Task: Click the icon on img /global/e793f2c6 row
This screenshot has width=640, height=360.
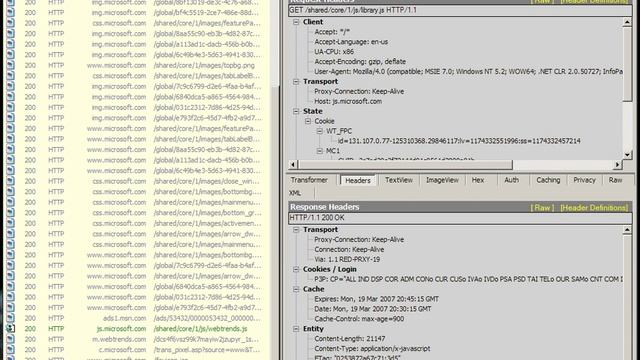Action: pyautogui.click(x=10, y=118)
